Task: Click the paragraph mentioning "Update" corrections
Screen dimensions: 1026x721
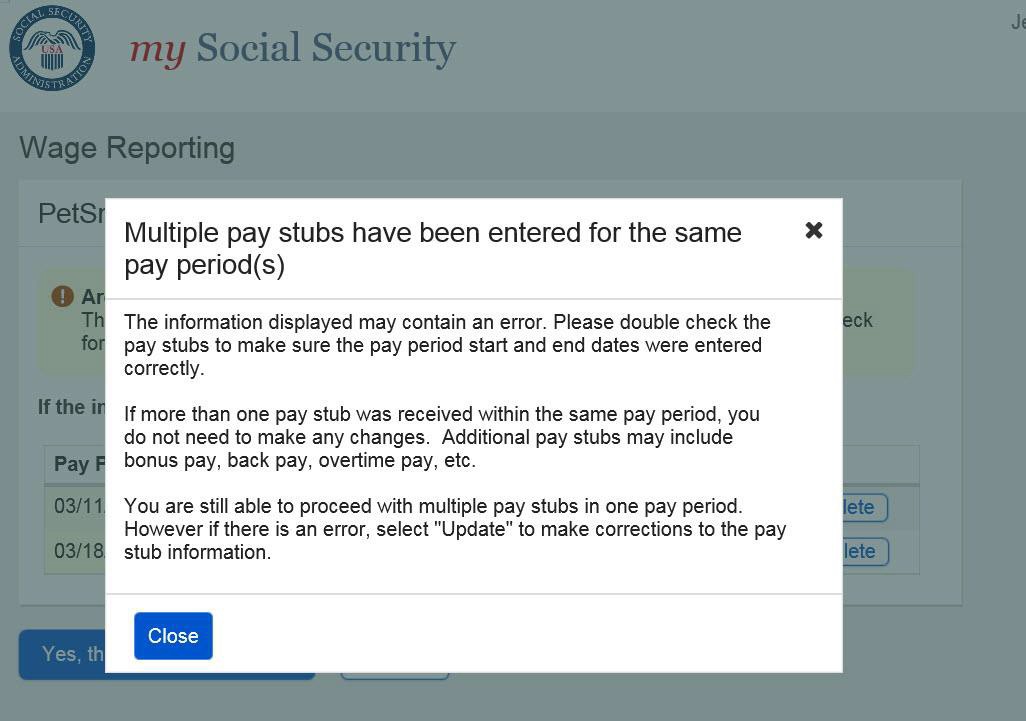Action: click(x=455, y=529)
